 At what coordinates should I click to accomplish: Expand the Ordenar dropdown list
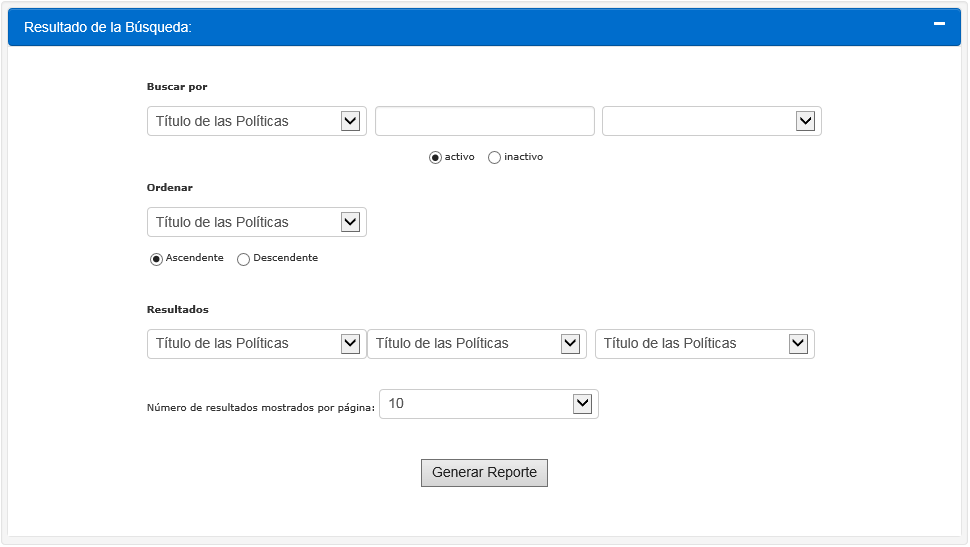pos(256,222)
